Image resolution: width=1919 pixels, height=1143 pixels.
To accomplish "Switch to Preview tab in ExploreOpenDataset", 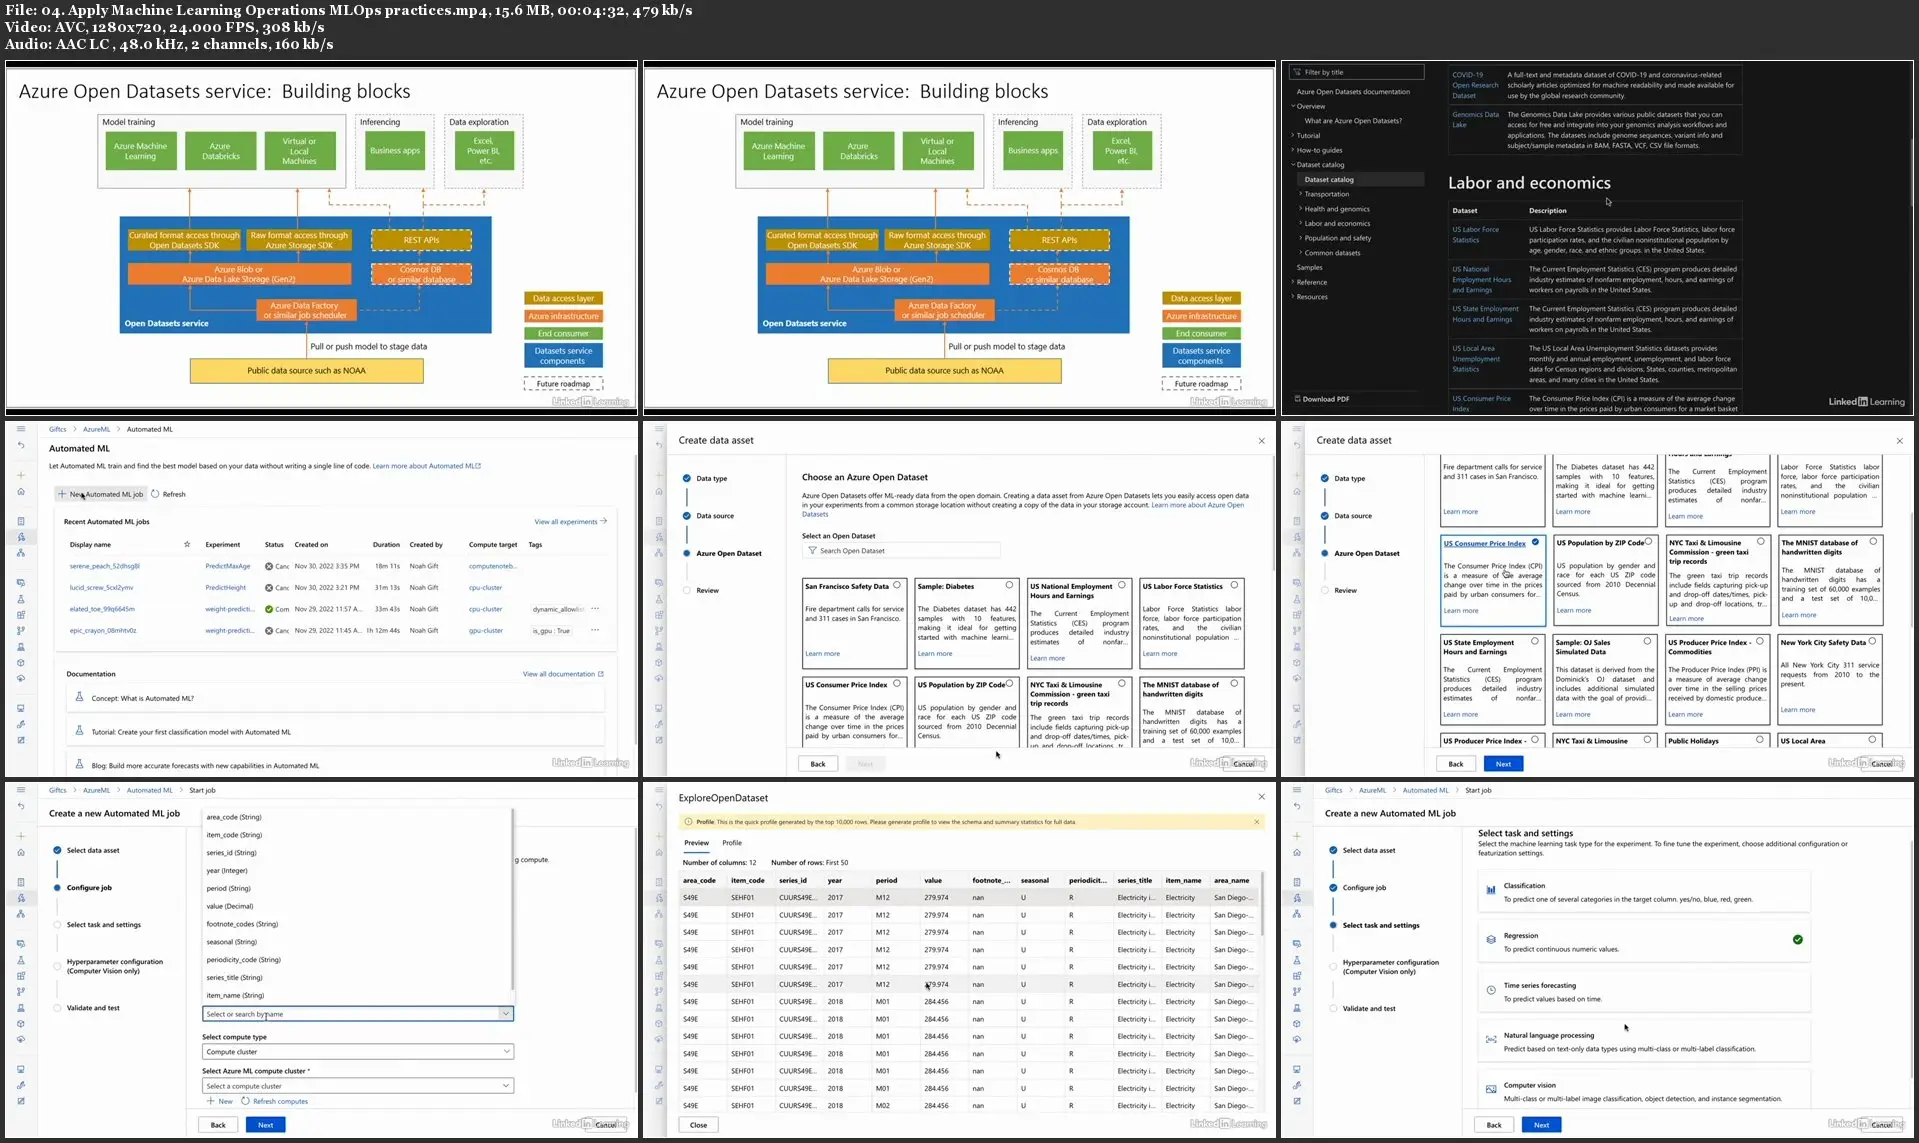I will 697,843.
